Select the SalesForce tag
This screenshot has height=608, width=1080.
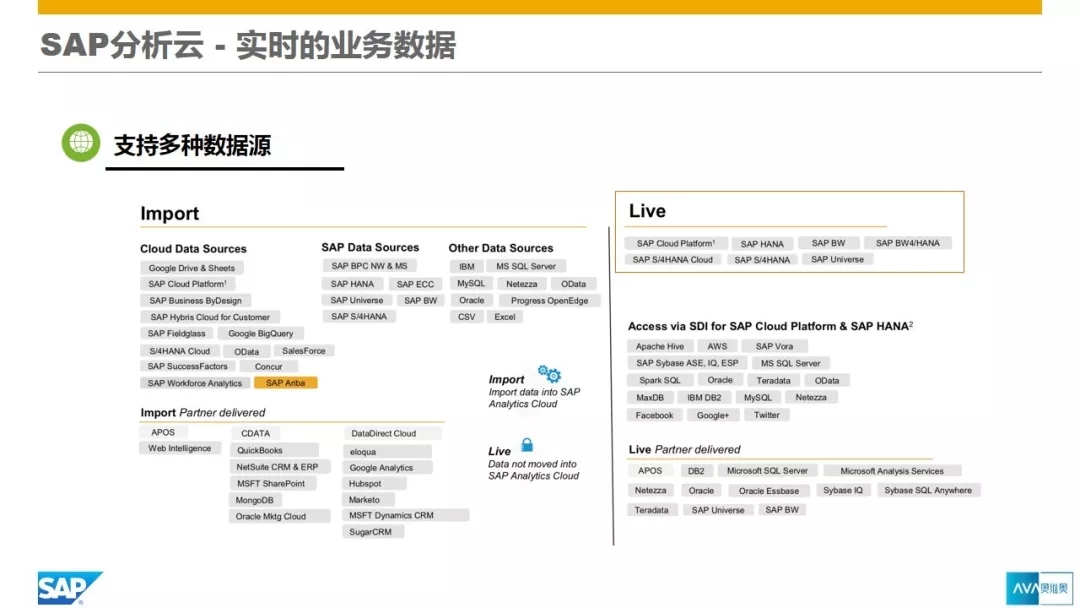tap(304, 350)
